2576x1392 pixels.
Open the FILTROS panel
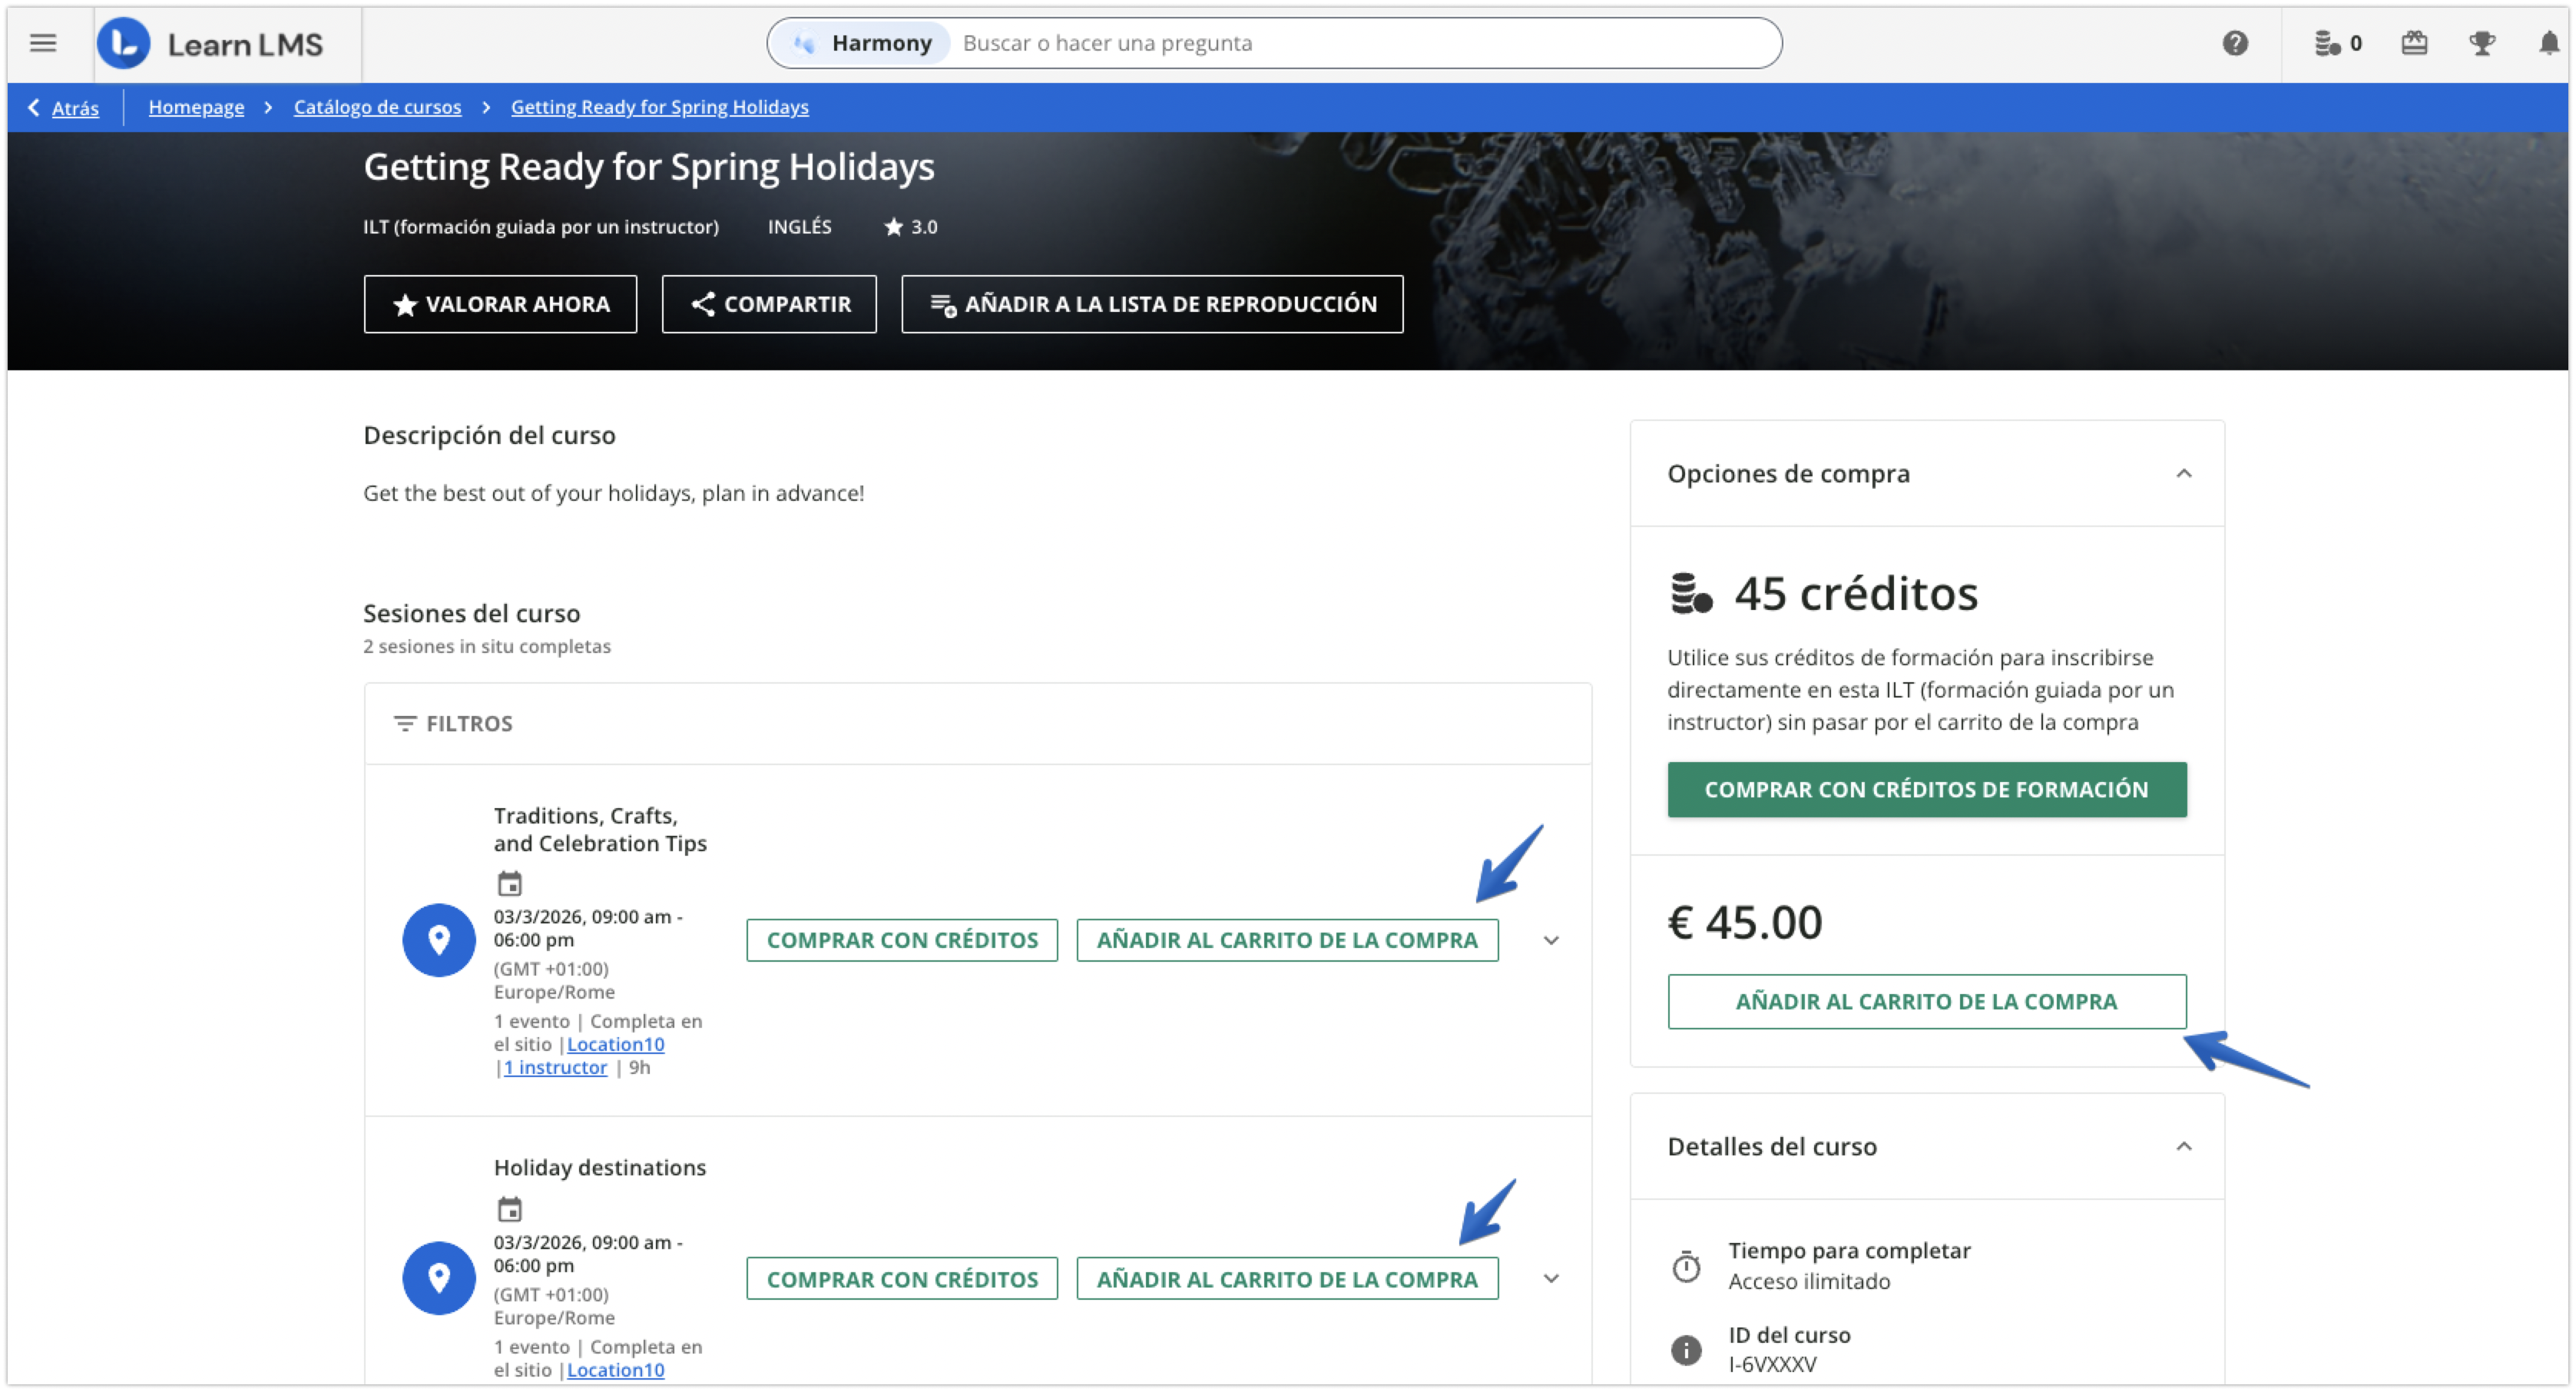pyautogui.click(x=453, y=723)
